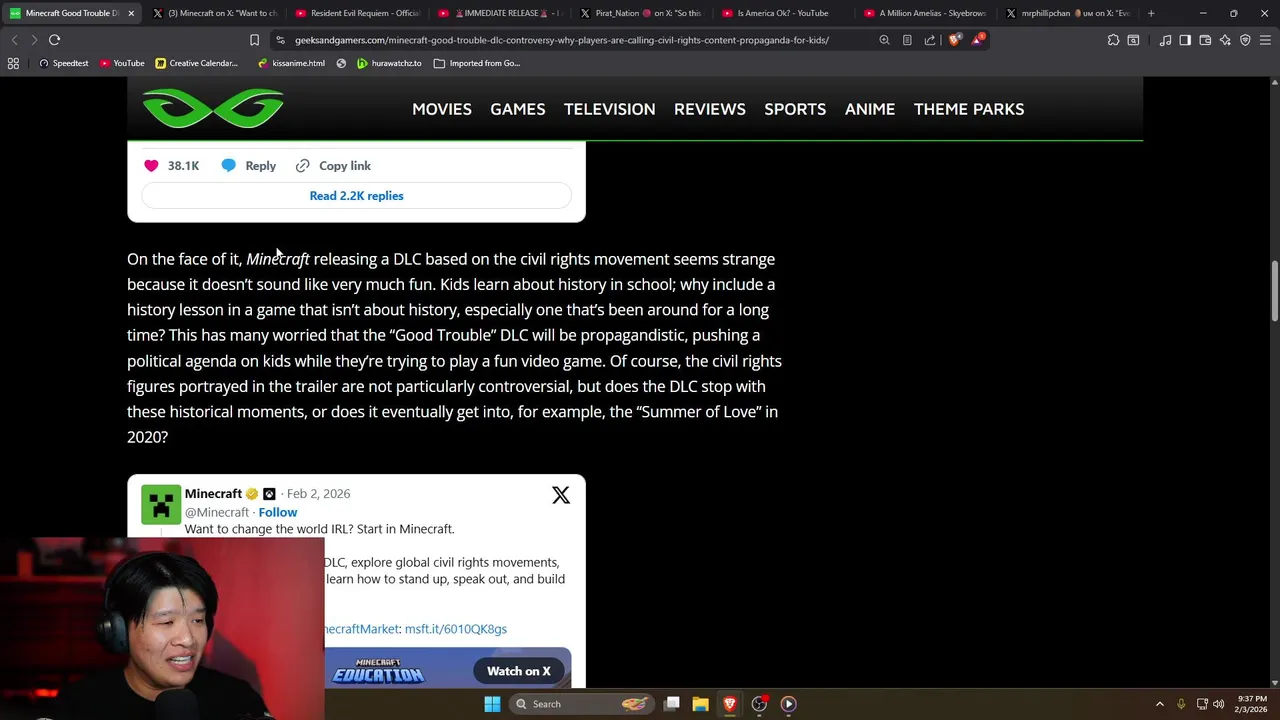
Task: Switch to the IMMEDIATE RELEASE YouTube tab
Action: coord(500,13)
